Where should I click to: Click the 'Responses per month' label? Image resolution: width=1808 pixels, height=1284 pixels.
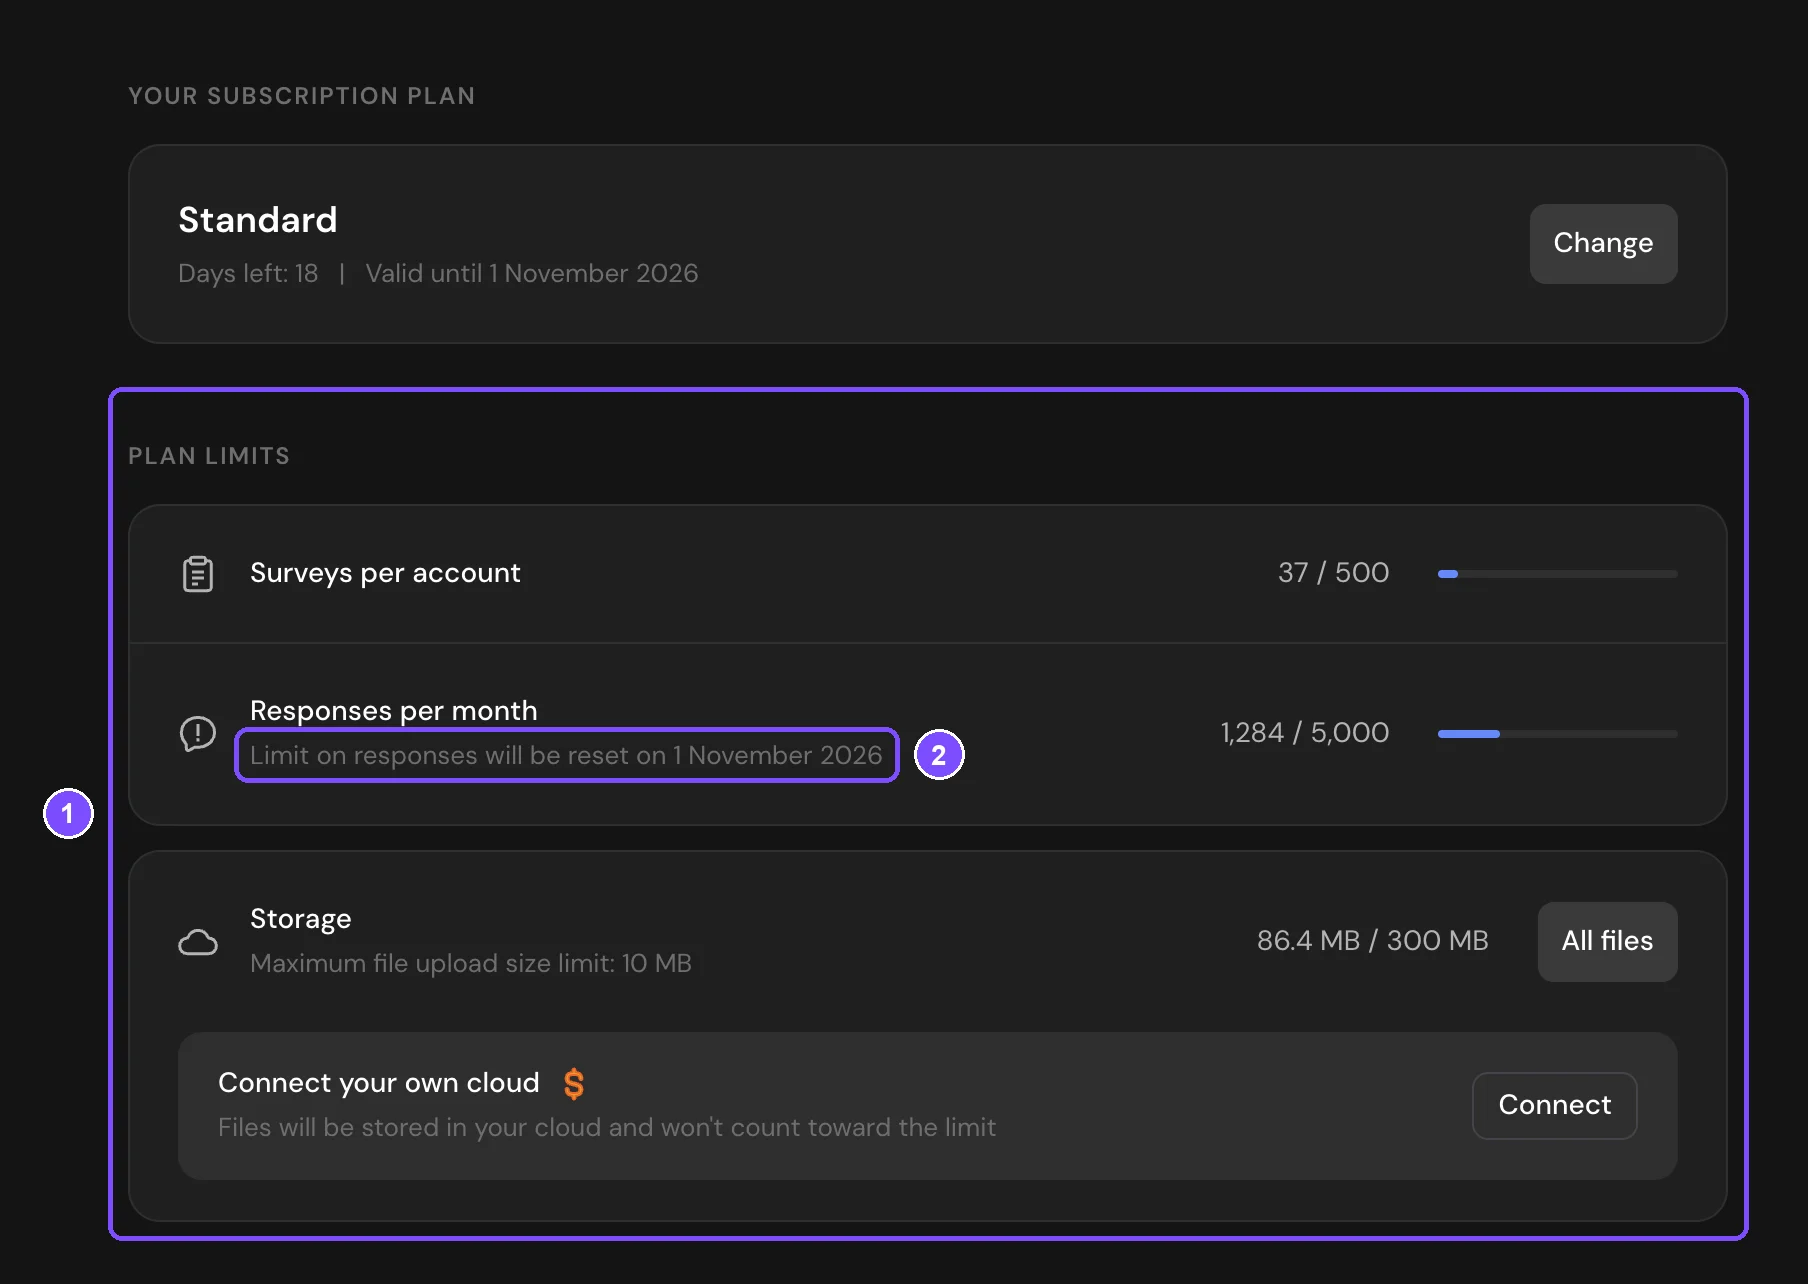pos(394,710)
